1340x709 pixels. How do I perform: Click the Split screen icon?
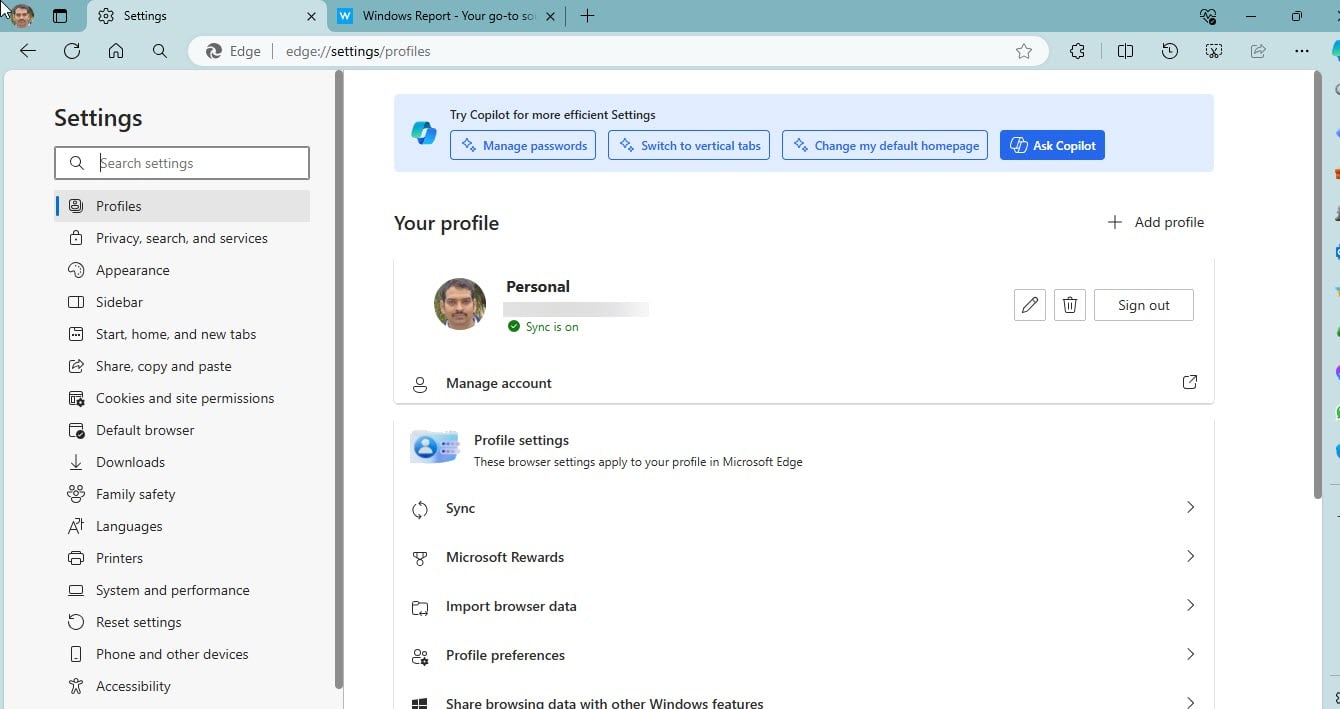(1125, 51)
